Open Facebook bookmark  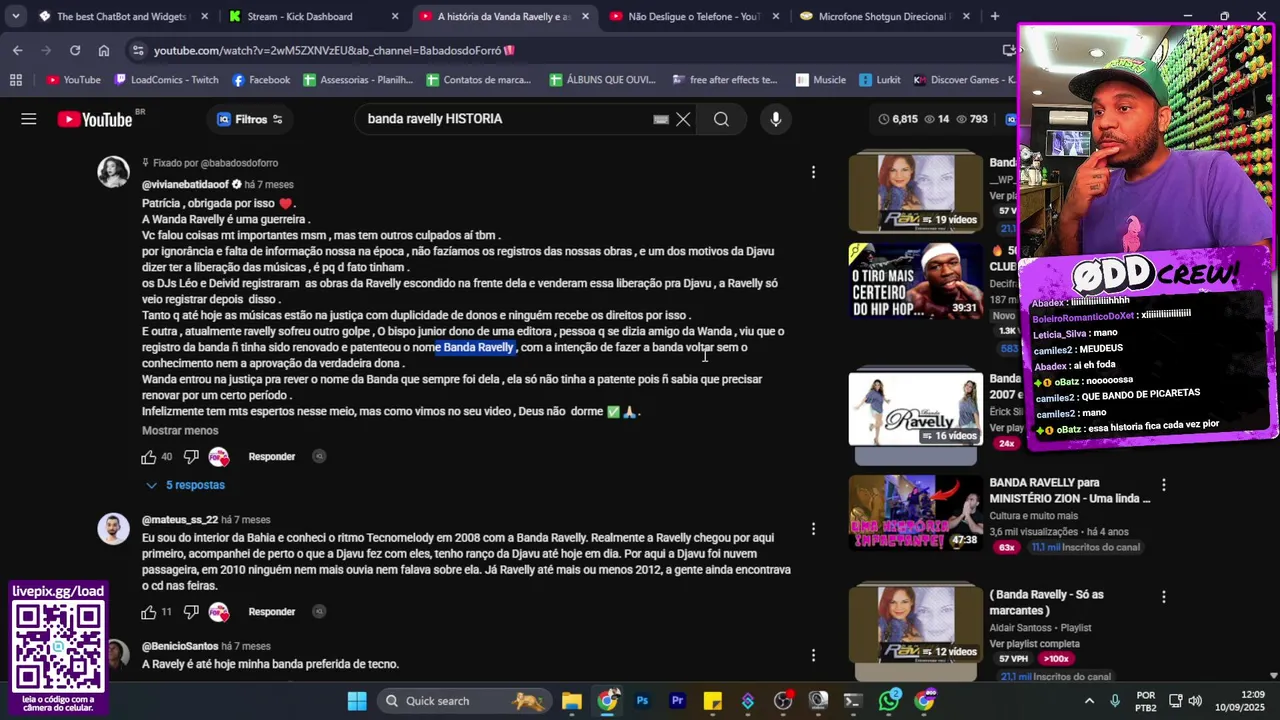point(261,80)
